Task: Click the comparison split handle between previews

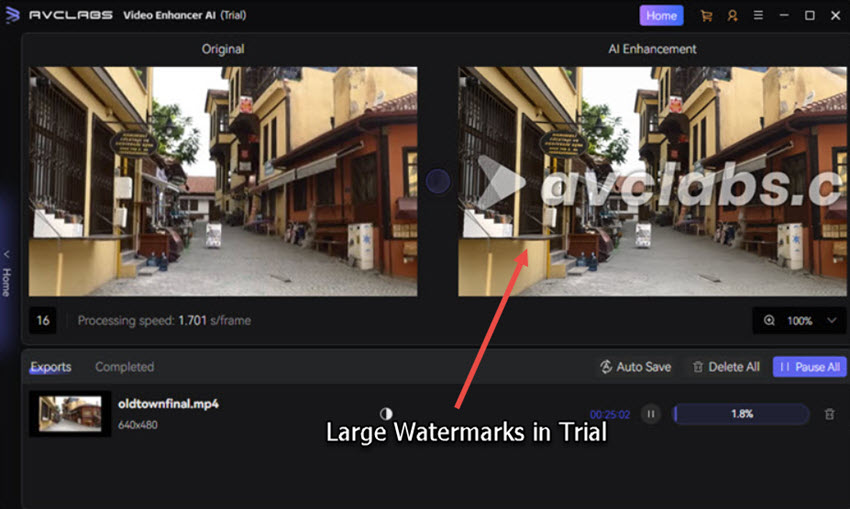Action: click(x=437, y=181)
